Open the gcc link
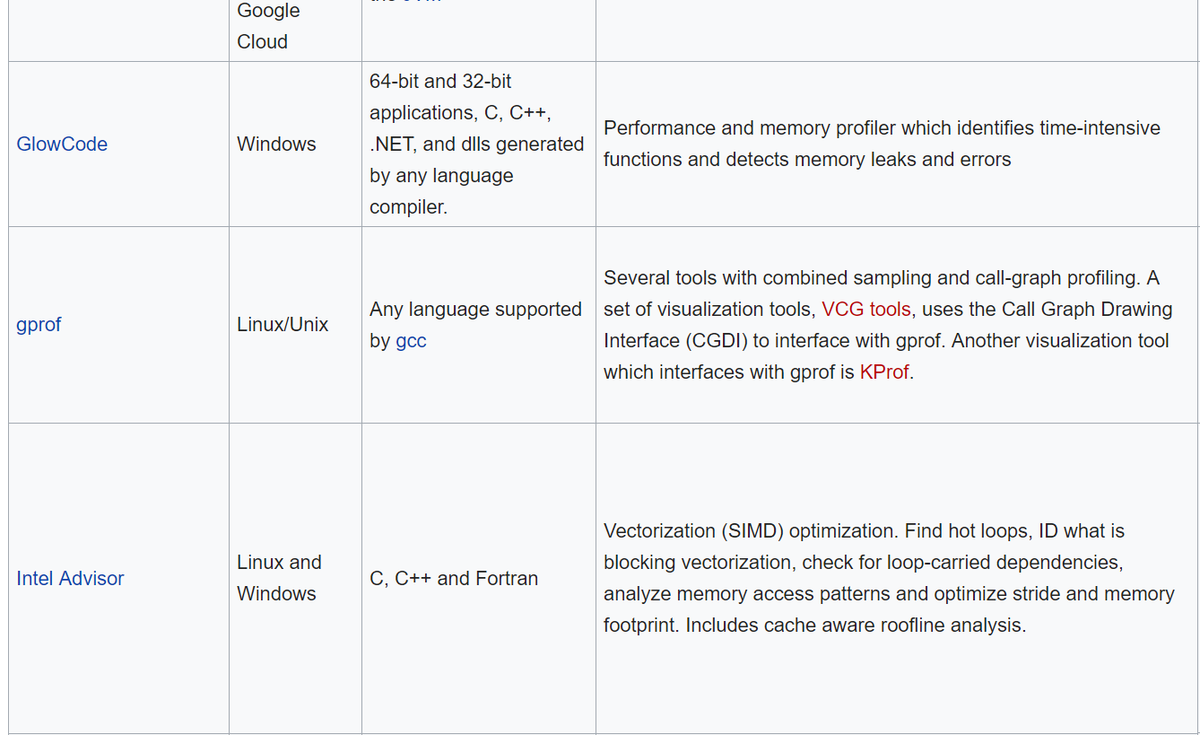The image size is (1200, 735). pyautogui.click(x=411, y=341)
